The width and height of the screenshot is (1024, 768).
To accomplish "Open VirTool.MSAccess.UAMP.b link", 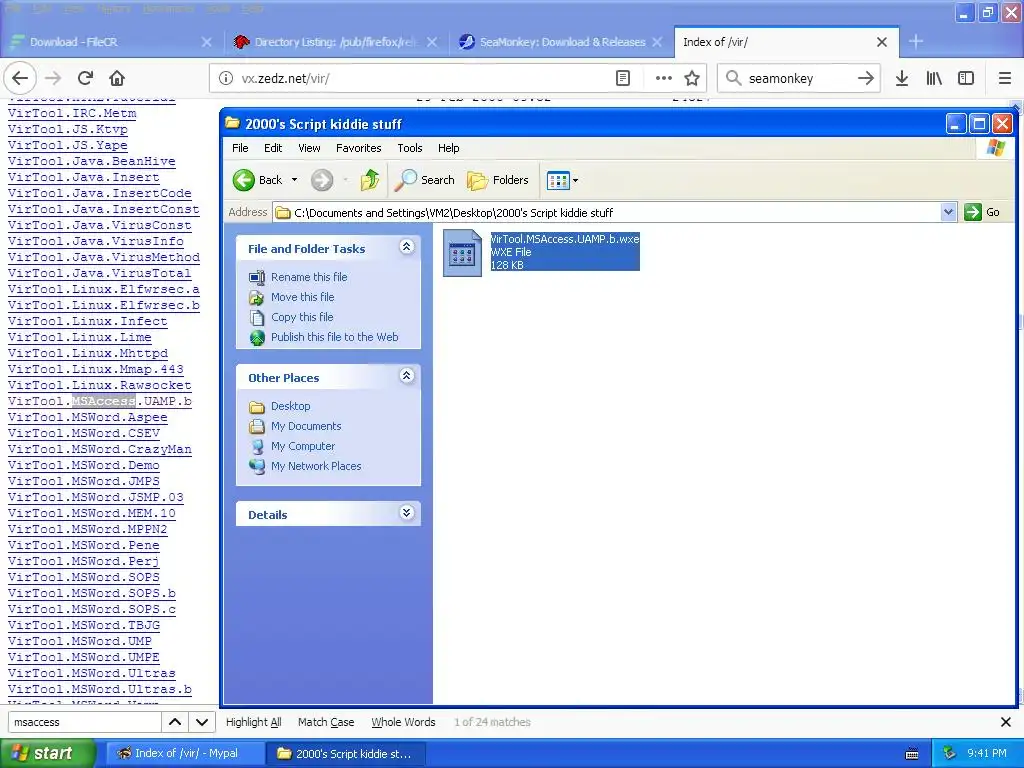I will click(x=100, y=401).
